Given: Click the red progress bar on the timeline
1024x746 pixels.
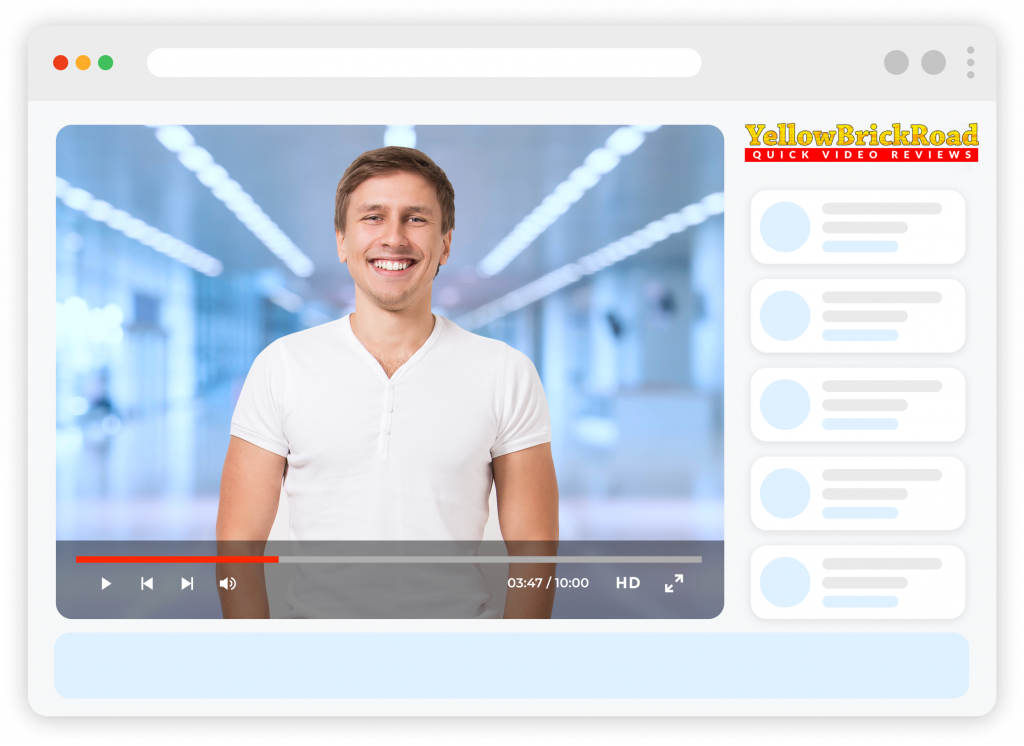Looking at the screenshot, I should point(176,560).
